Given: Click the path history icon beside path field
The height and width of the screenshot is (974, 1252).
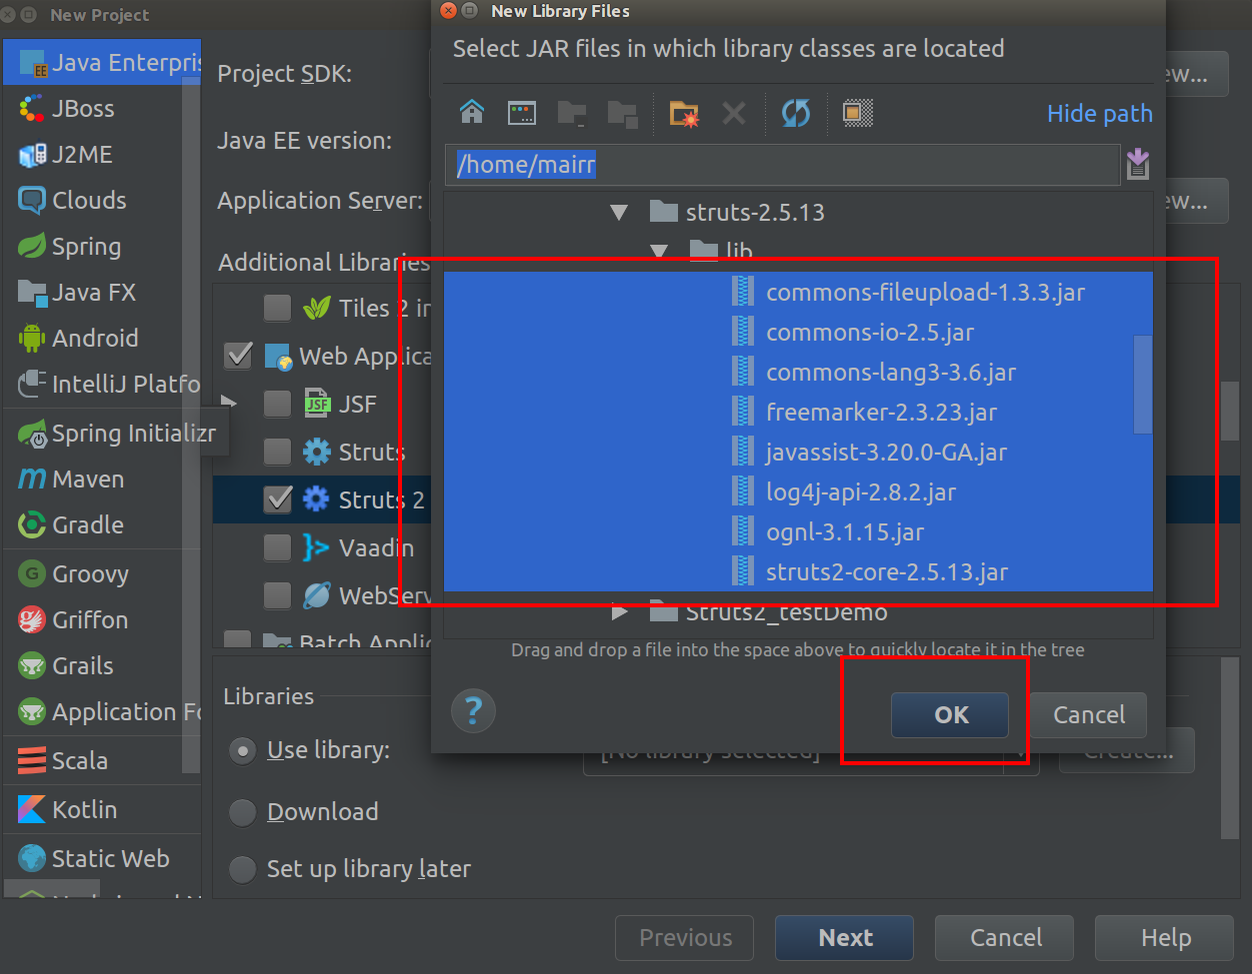Looking at the screenshot, I should [x=1138, y=164].
